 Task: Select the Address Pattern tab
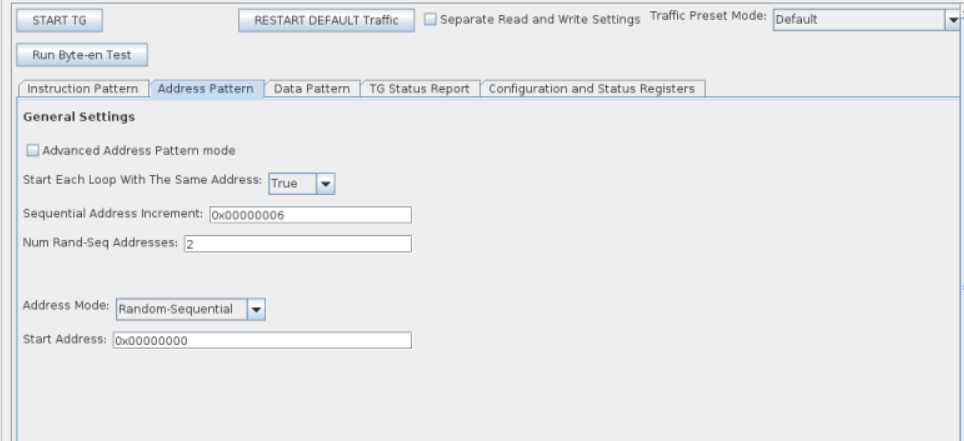click(206, 89)
